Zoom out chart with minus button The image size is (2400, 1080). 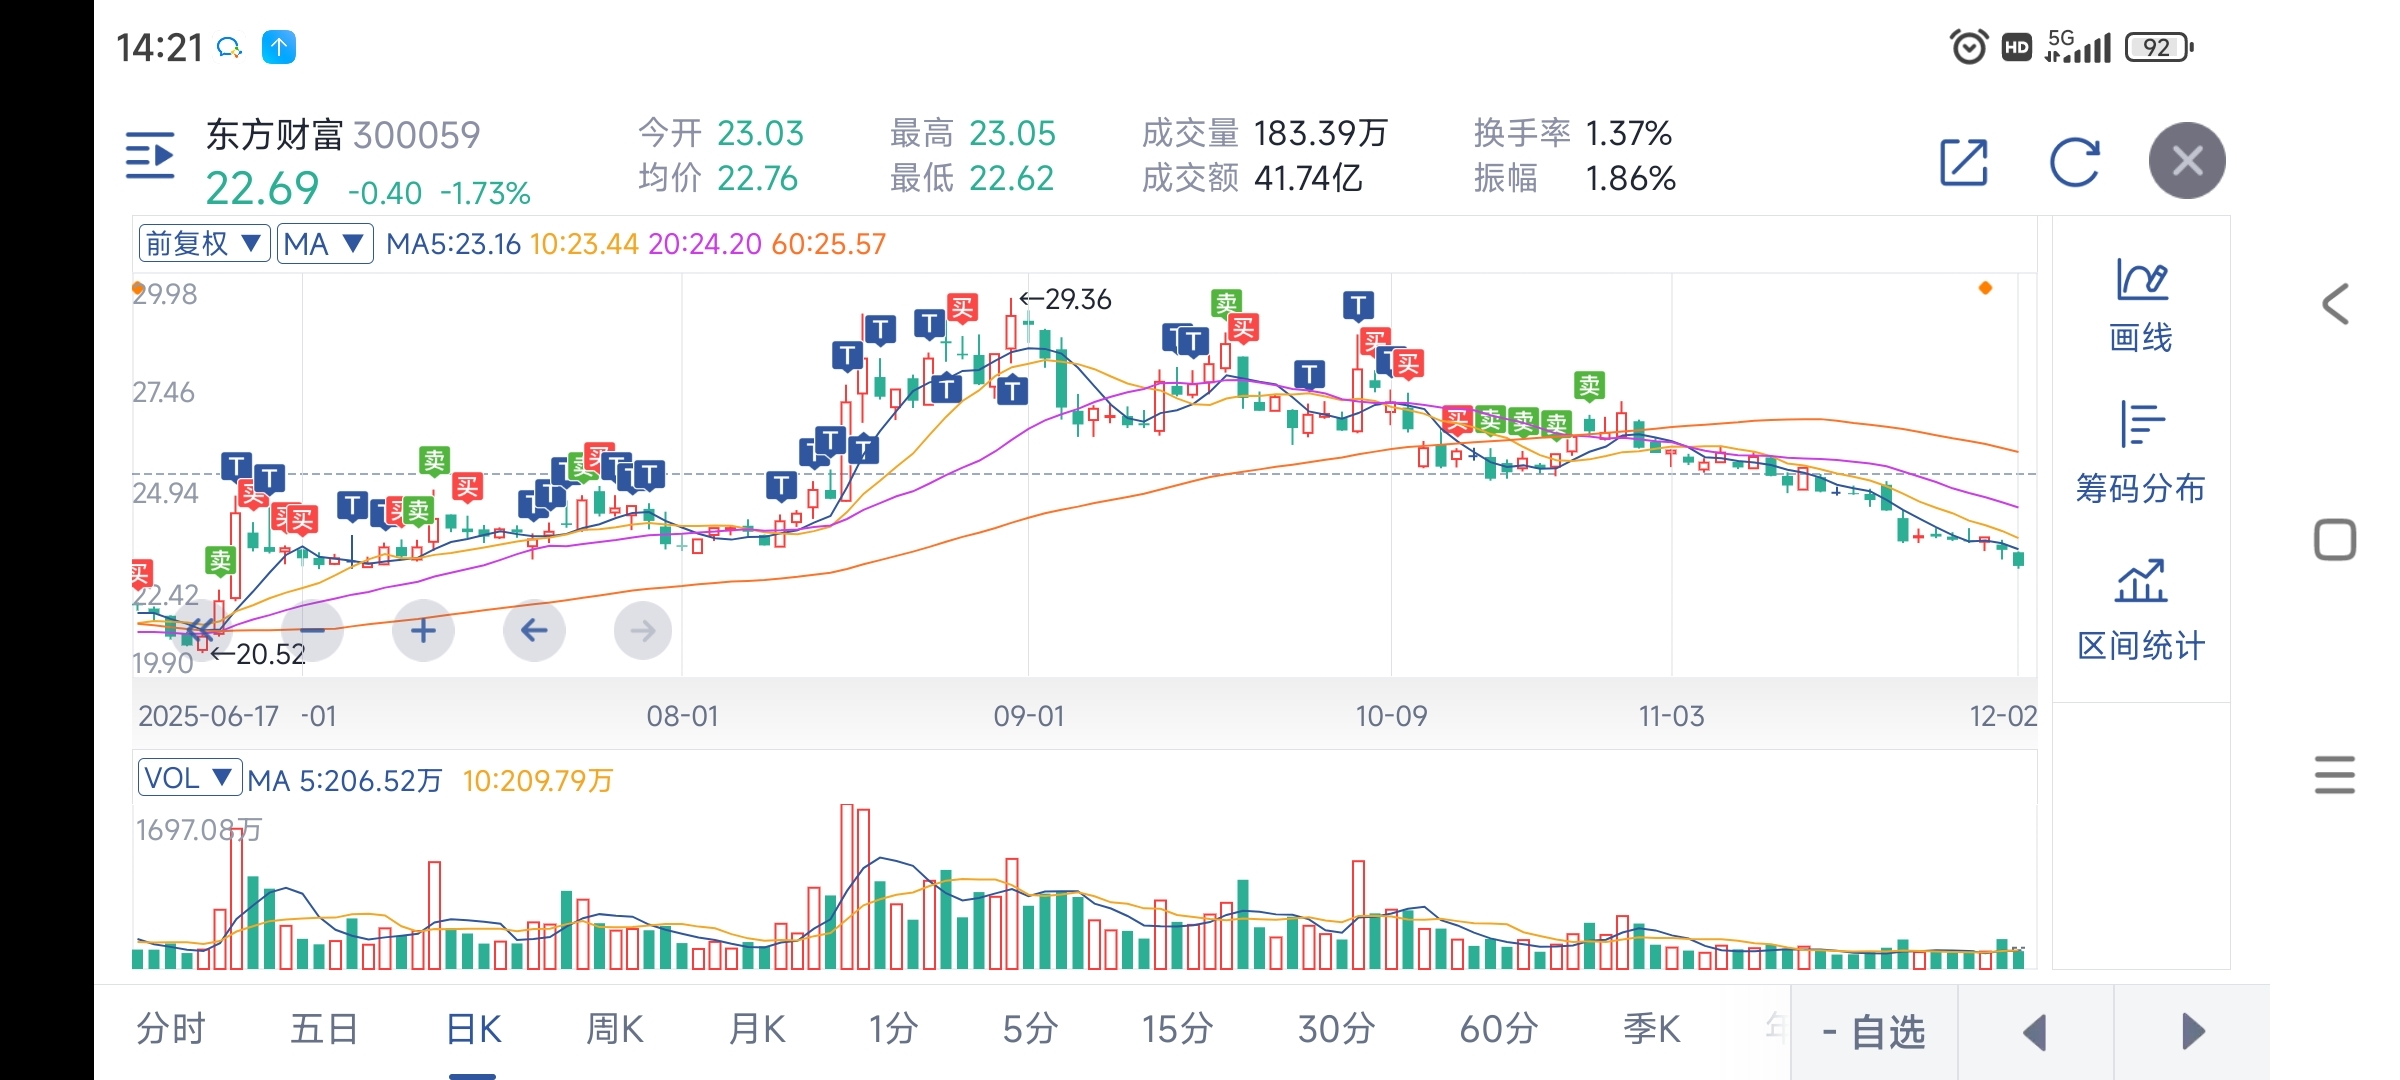pyautogui.click(x=312, y=630)
